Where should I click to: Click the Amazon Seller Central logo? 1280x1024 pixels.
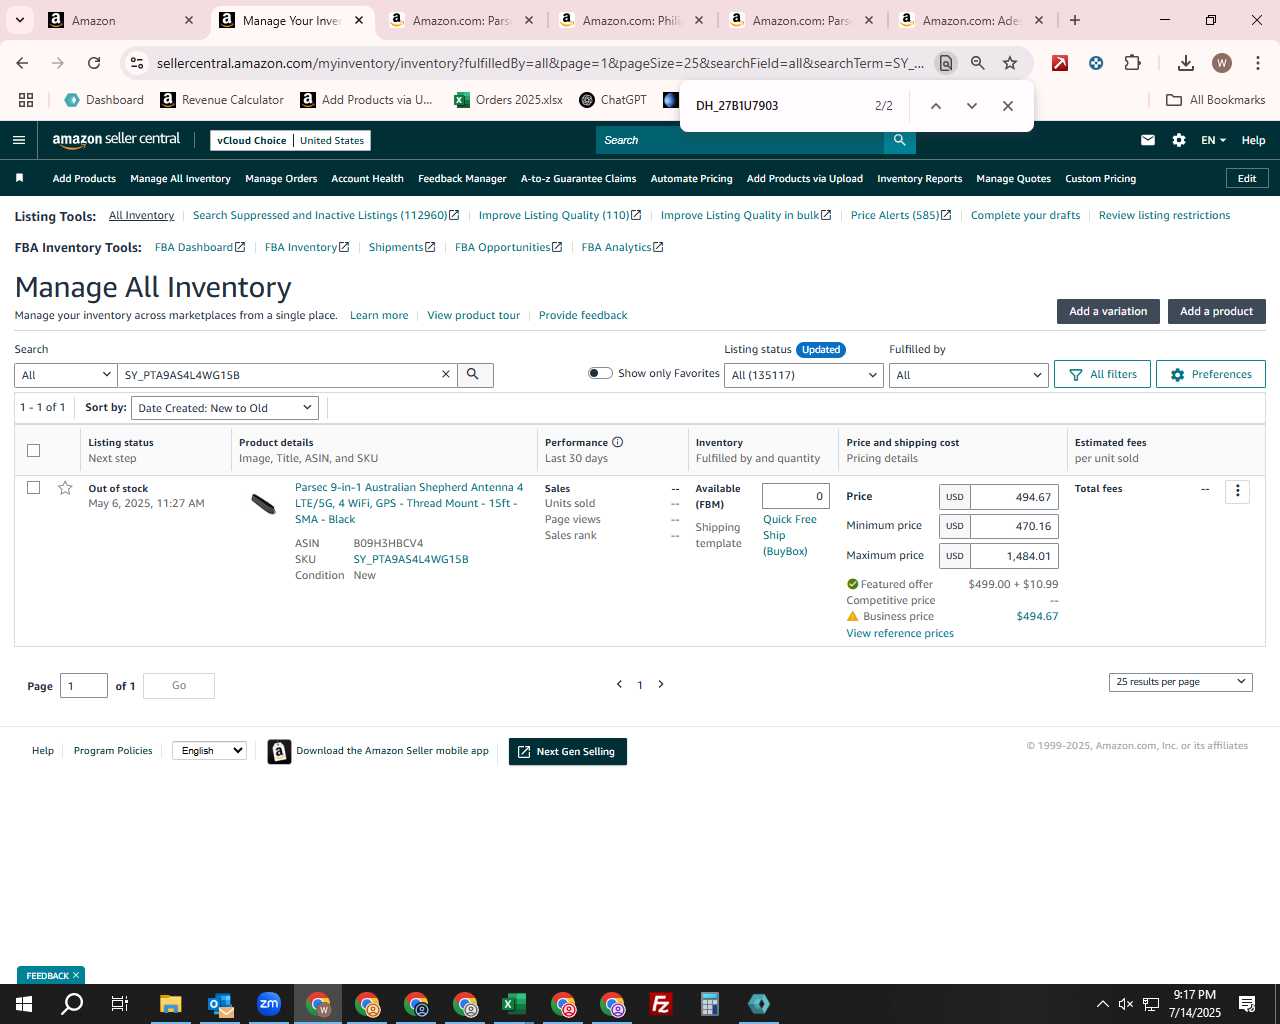pos(116,140)
